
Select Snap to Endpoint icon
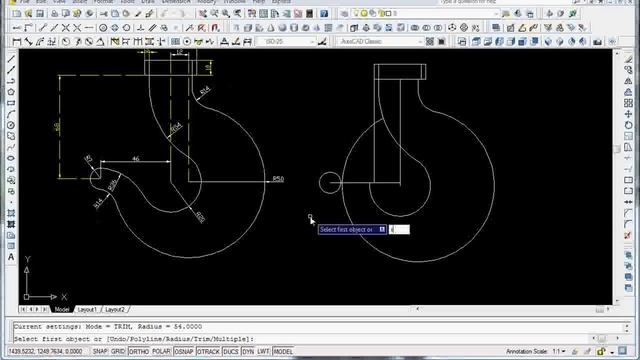pyautogui.click(x=42, y=28)
